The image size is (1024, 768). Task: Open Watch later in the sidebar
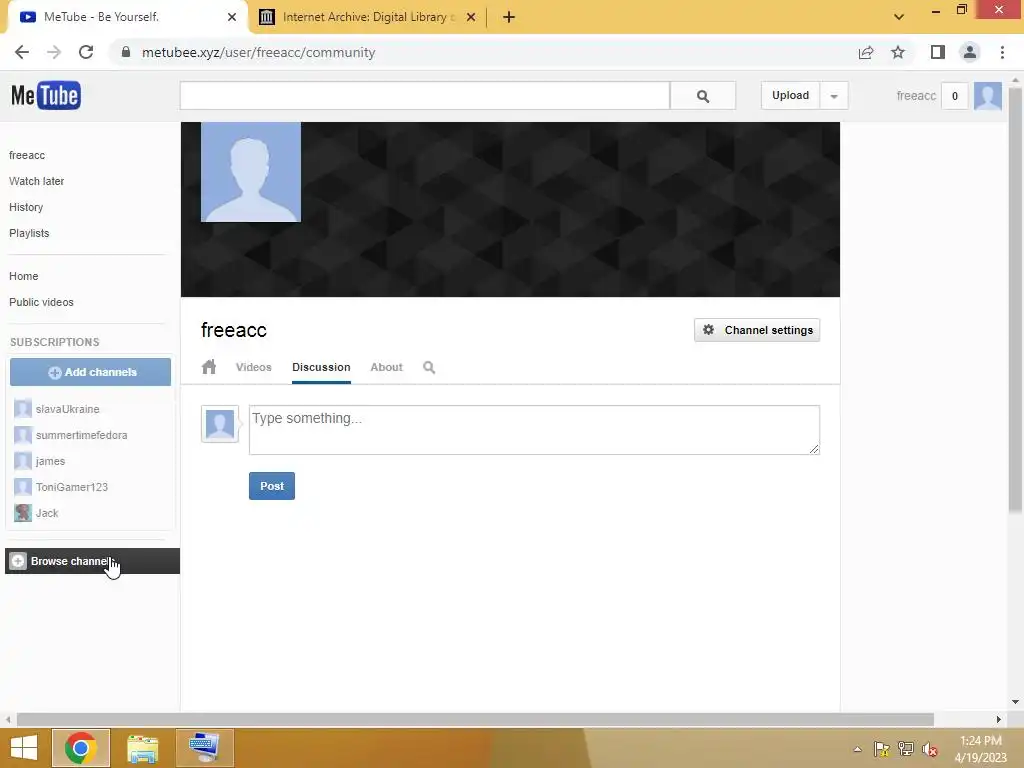(x=37, y=181)
